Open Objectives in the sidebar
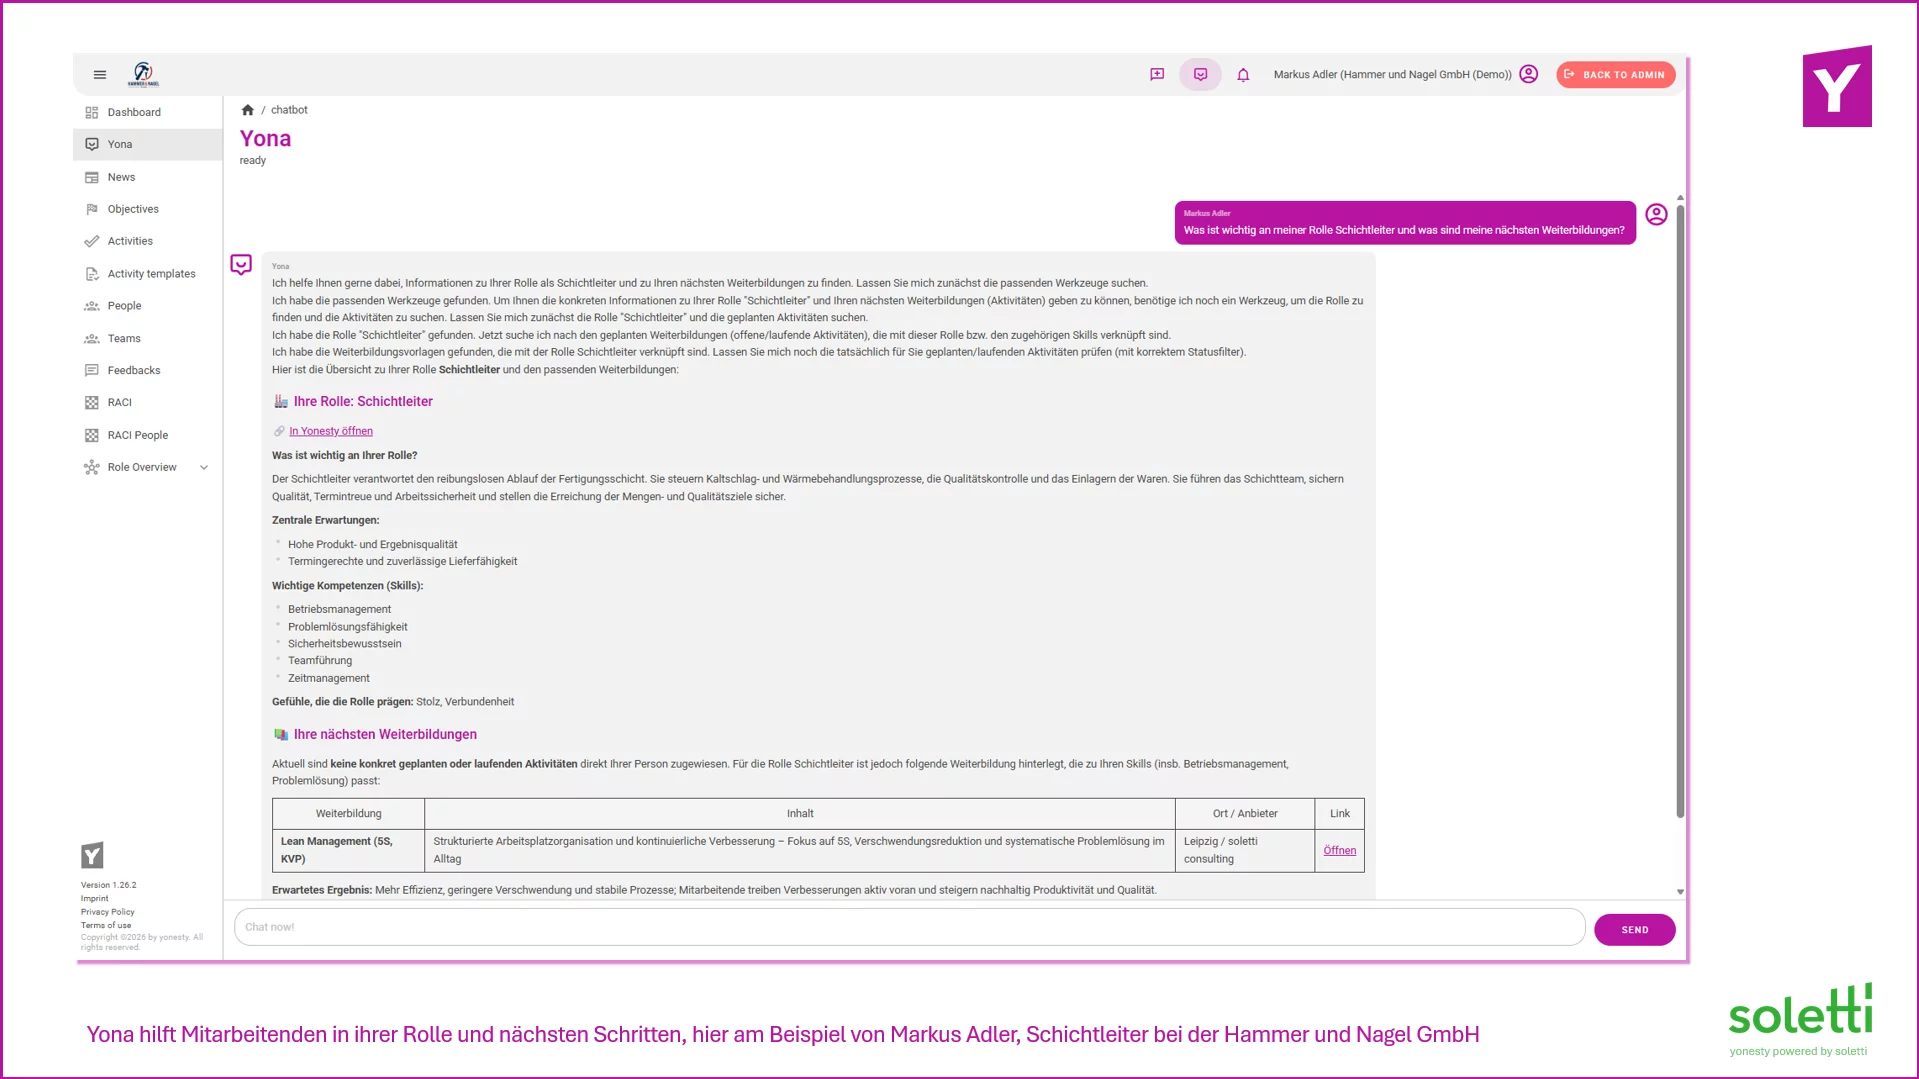Screen dimensions: 1919x1079 click(148, 209)
